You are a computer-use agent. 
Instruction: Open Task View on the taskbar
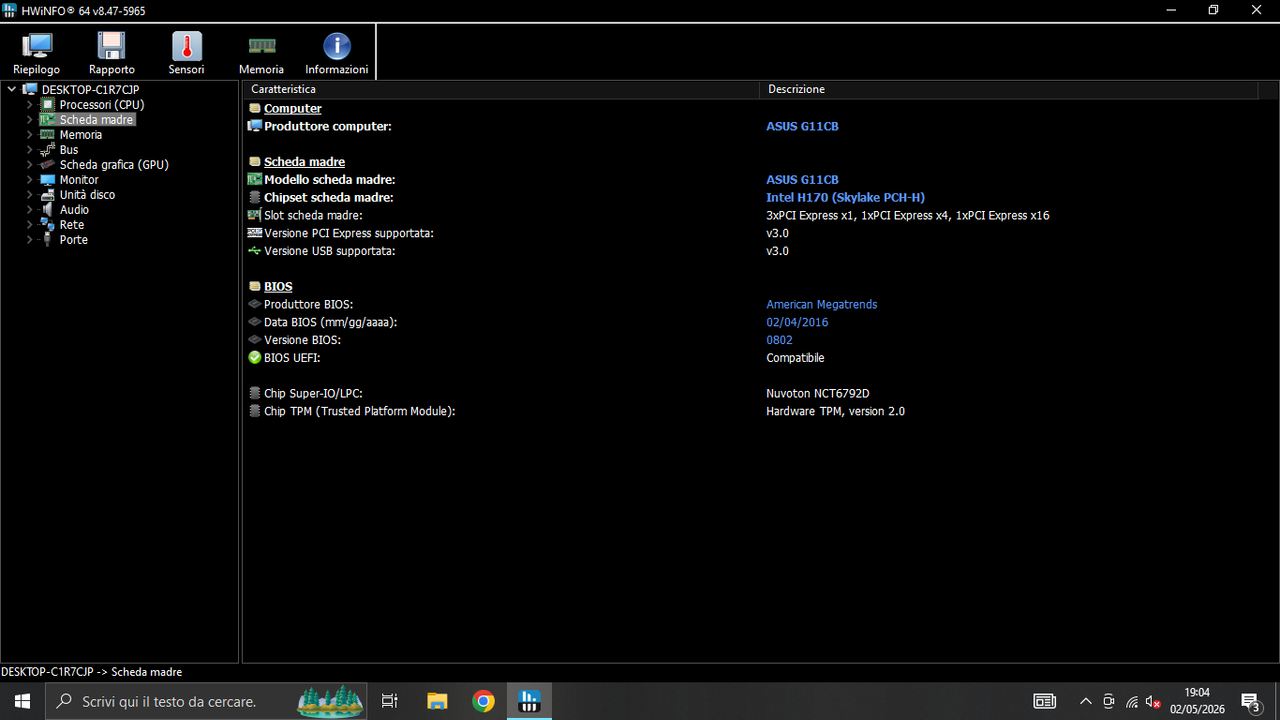pos(390,701)
